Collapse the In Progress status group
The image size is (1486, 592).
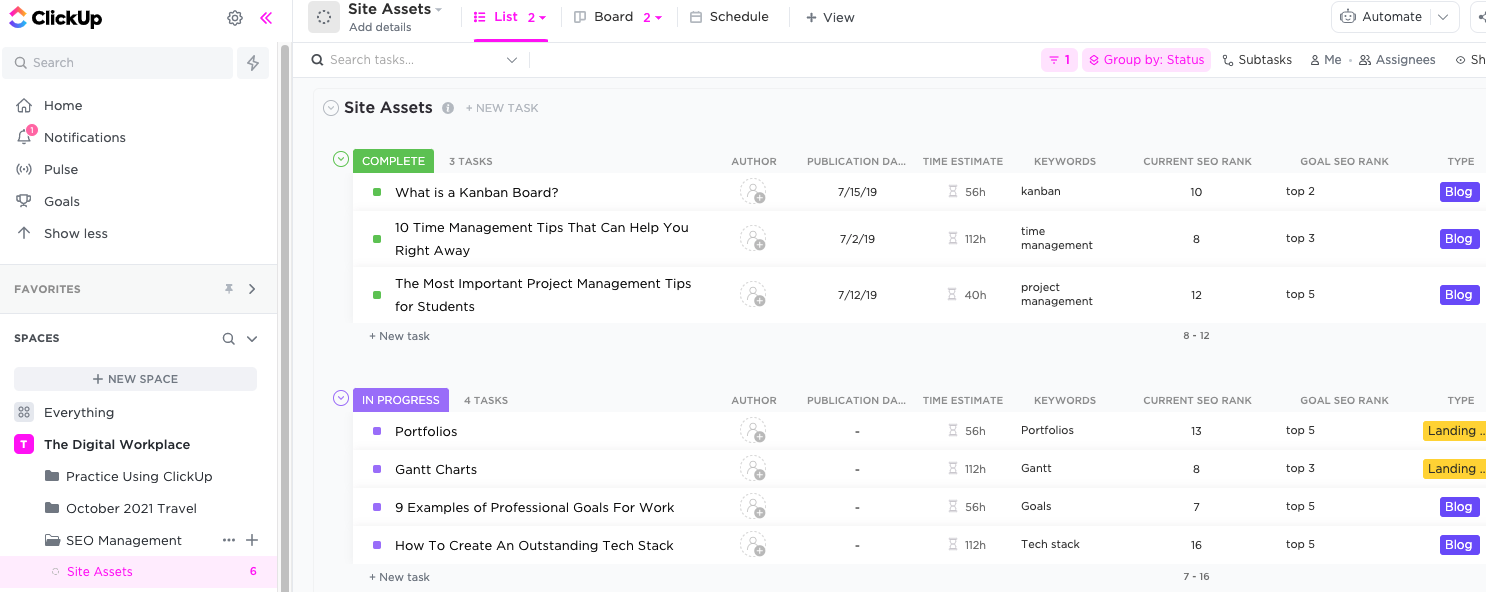click(341, 398)
